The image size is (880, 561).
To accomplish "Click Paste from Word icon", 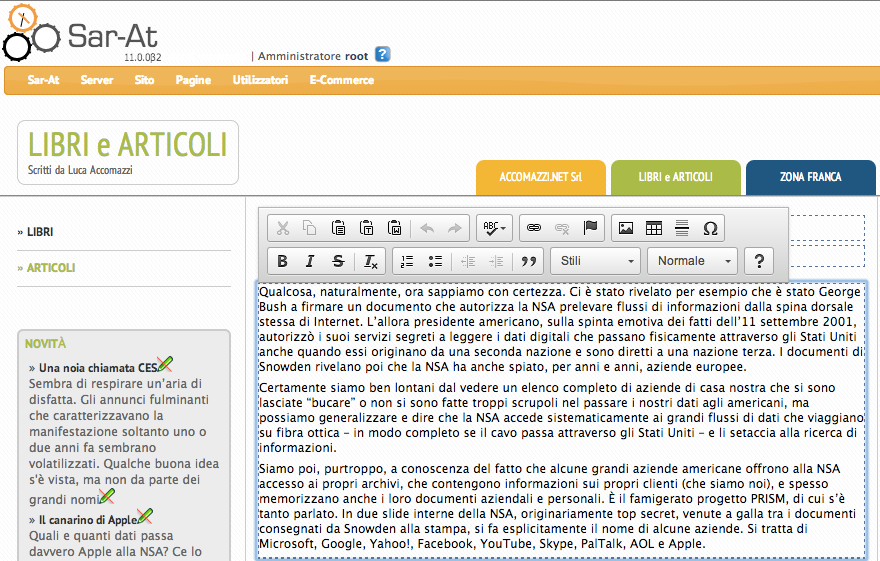I will (395, 228).
